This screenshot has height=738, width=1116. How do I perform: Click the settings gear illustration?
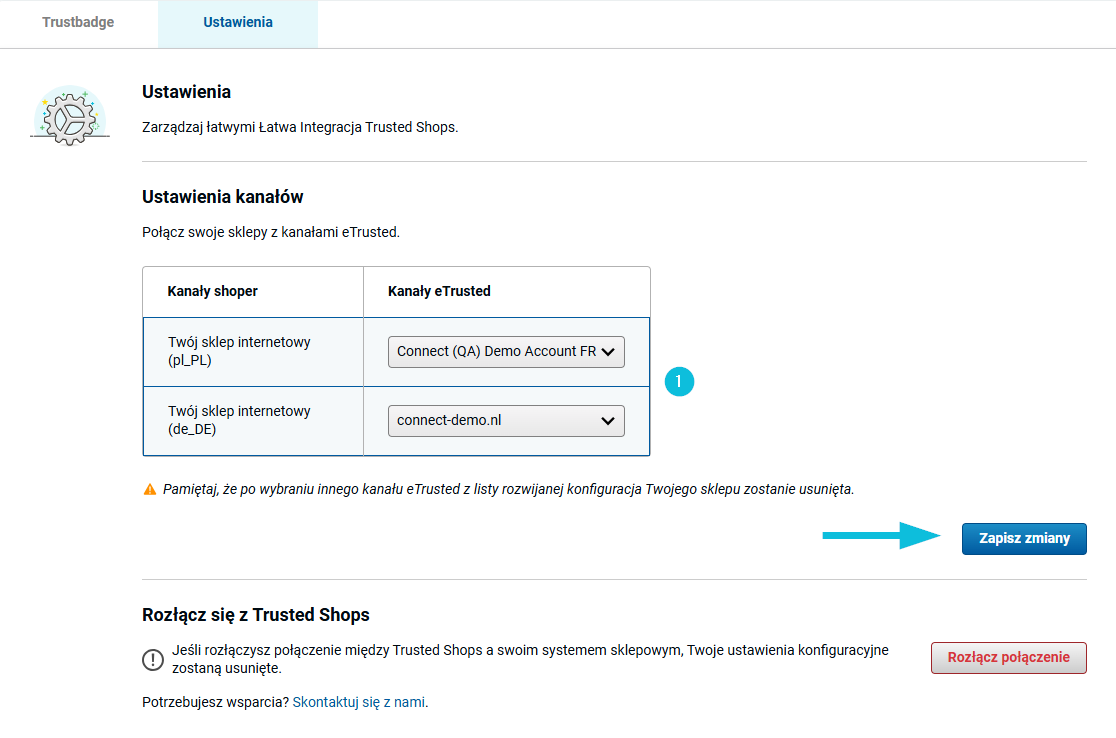(70, 116)
